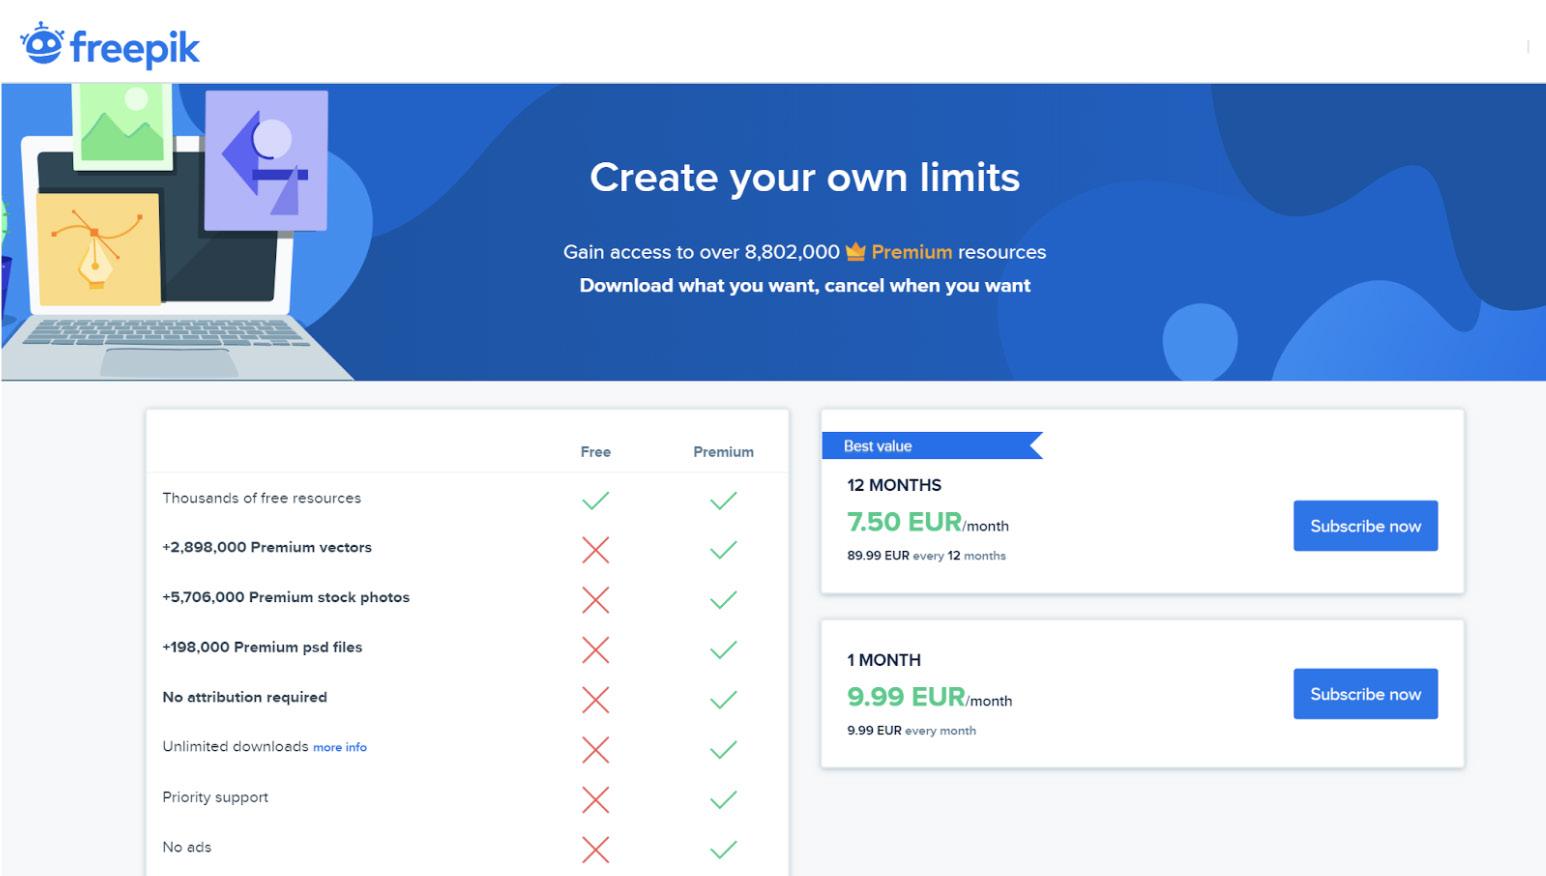Click the Free cross for Unlimited downloads
1546x876 pixels.
click(x=596, y=749)
